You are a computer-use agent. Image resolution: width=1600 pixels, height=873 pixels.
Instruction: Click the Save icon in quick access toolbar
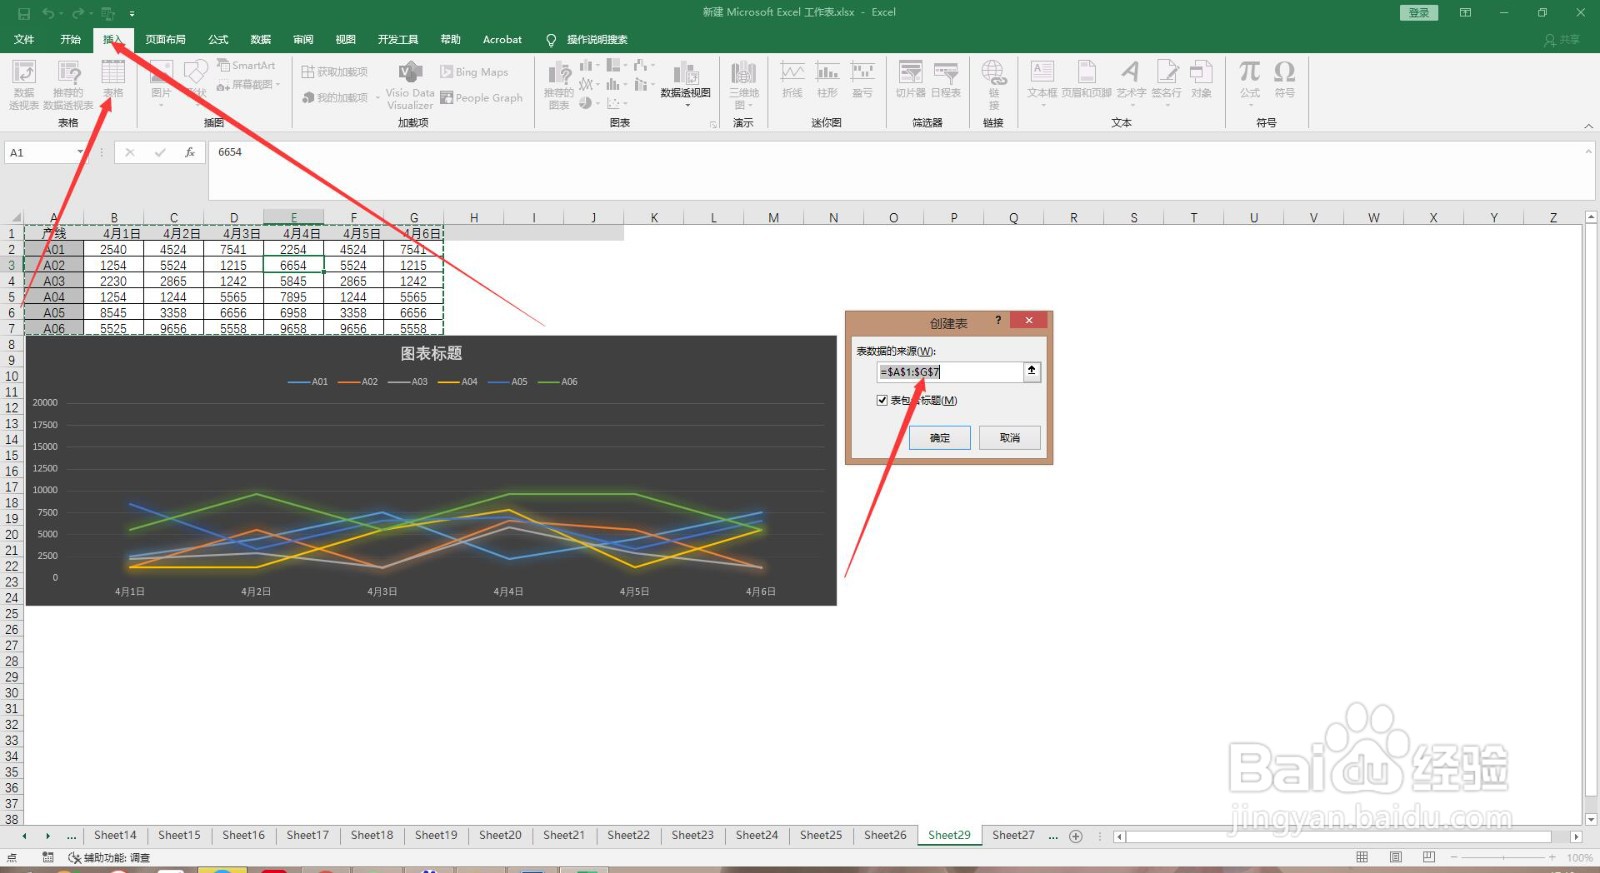pos(24,13)
